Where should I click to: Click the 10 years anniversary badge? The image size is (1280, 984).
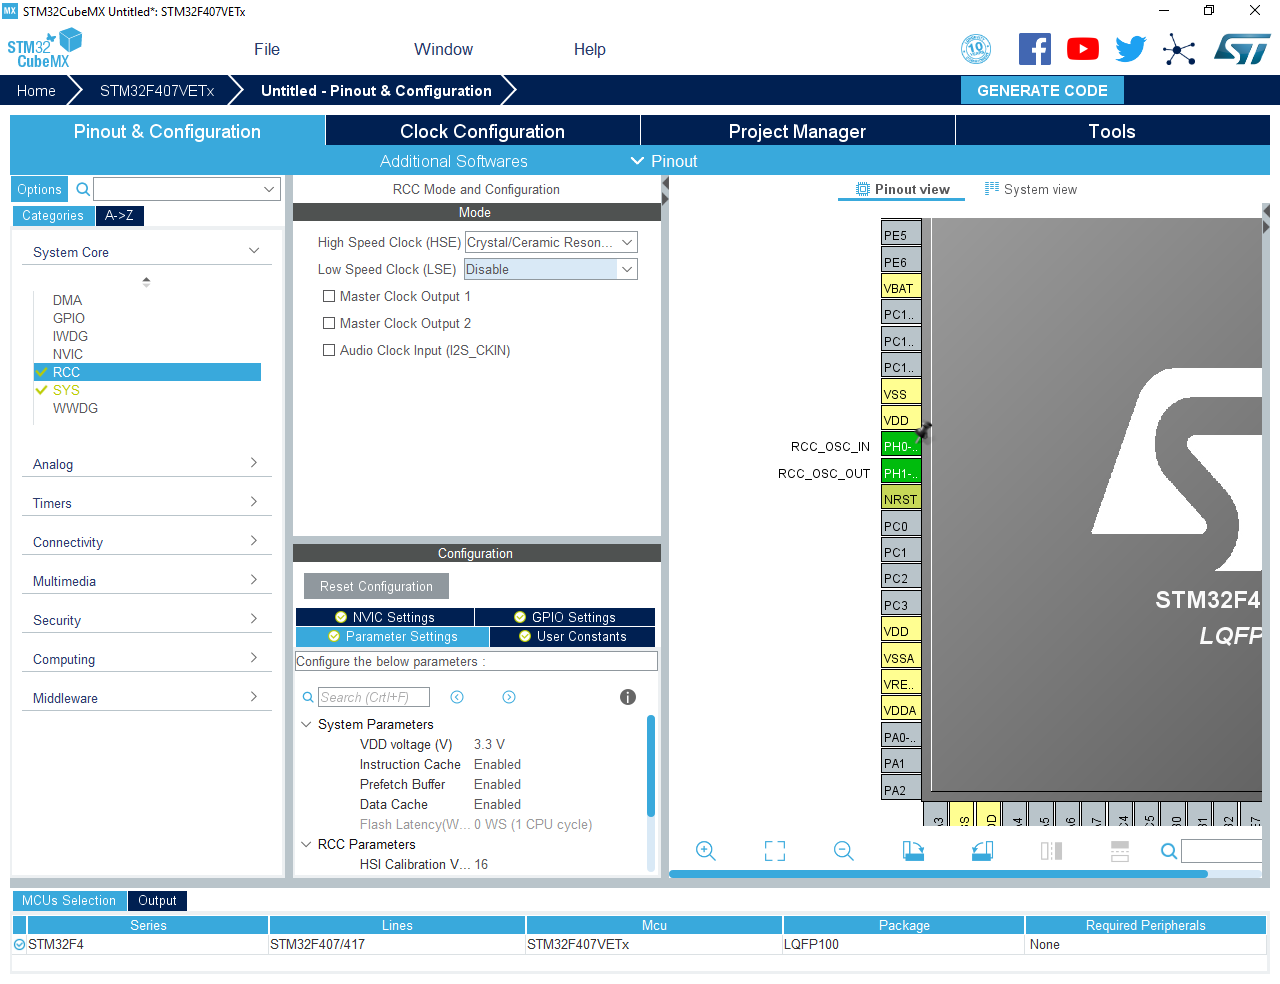(x=976, y=49)
